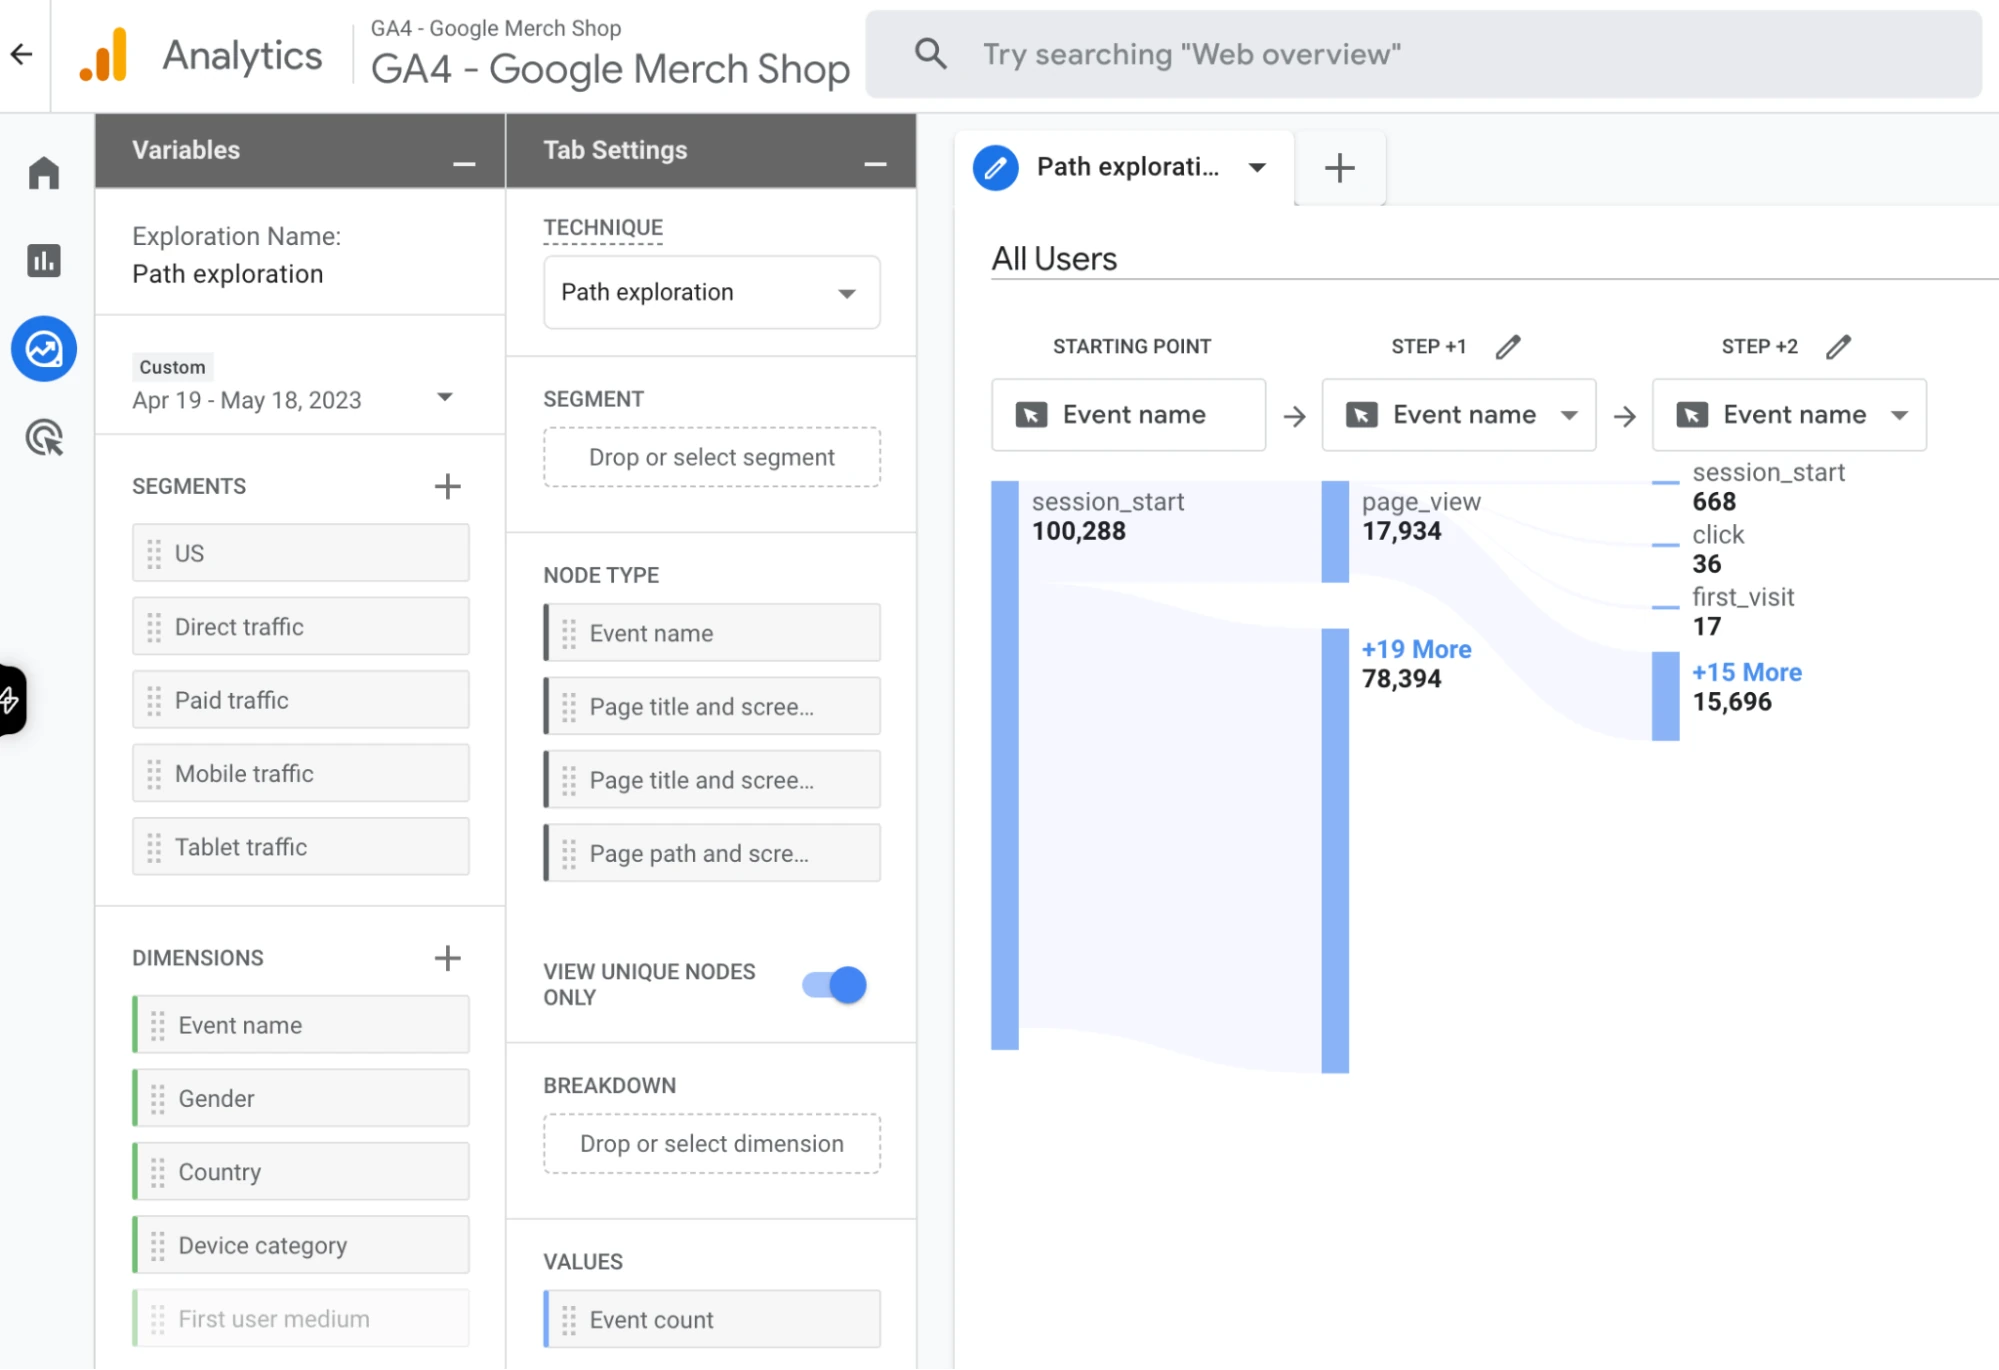This screenshot has width=1999, height=1370.
Task: Click the search input field
Action: 1423,54
